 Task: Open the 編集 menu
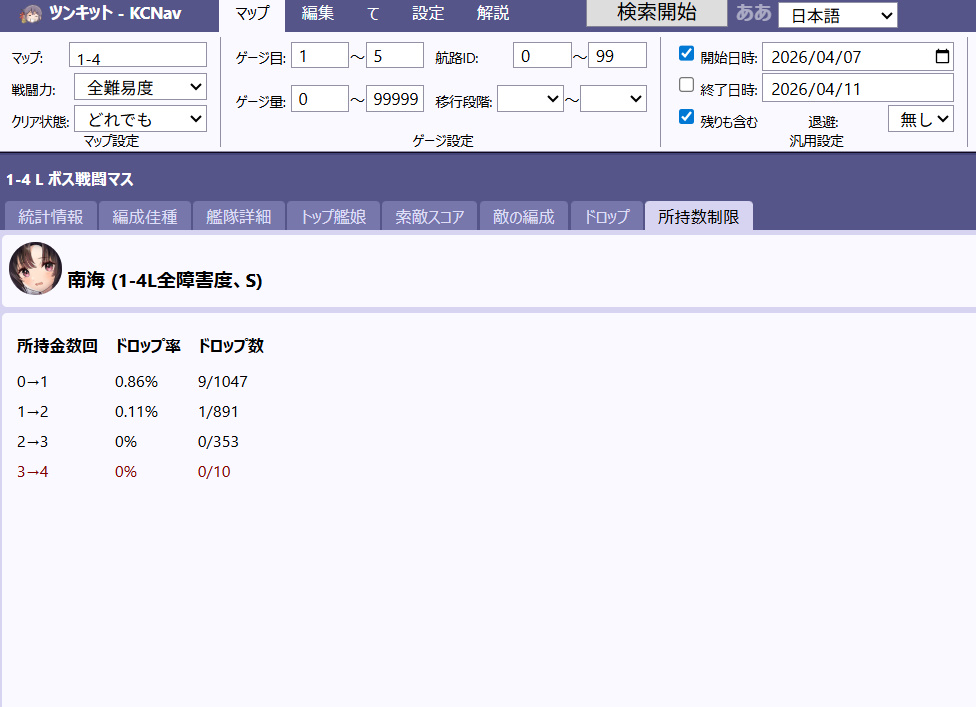point(318,14)
